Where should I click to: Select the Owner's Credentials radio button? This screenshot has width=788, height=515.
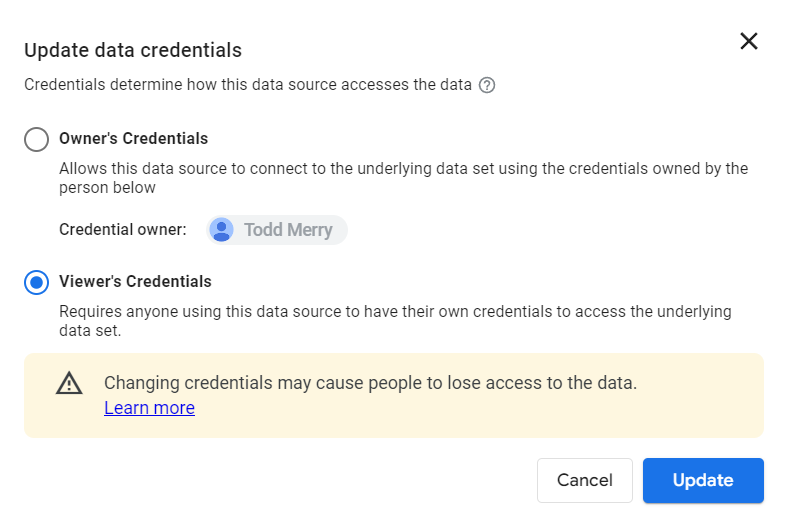point(36,139)
